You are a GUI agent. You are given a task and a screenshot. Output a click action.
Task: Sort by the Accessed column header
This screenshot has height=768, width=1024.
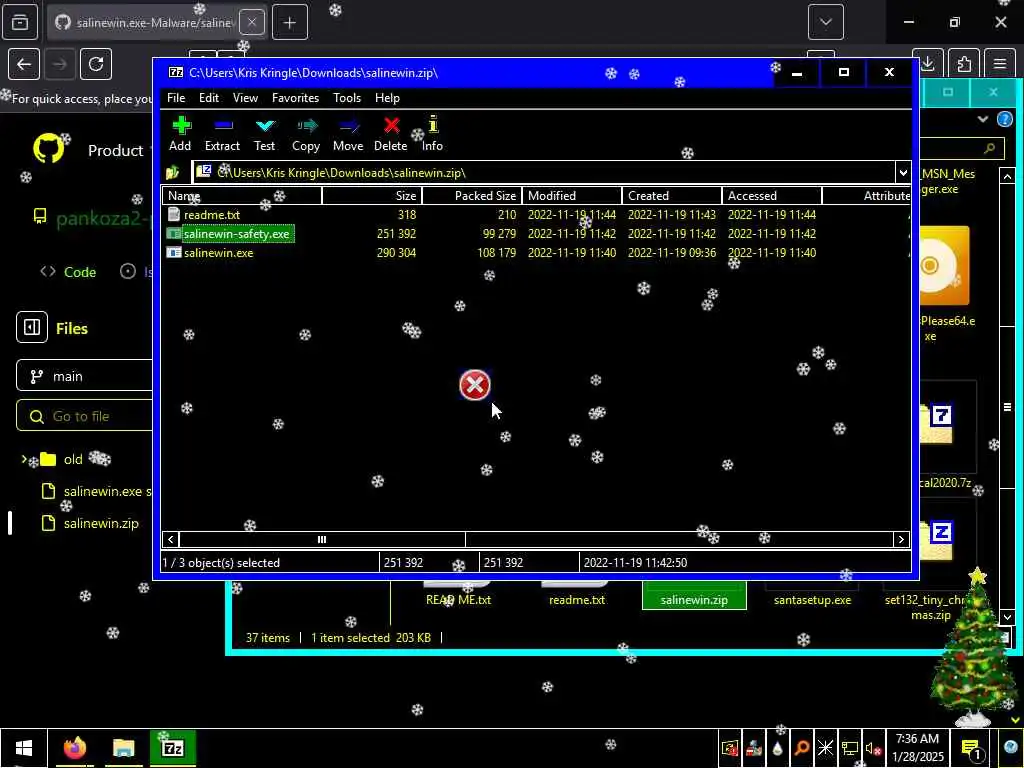click(771, 195)
